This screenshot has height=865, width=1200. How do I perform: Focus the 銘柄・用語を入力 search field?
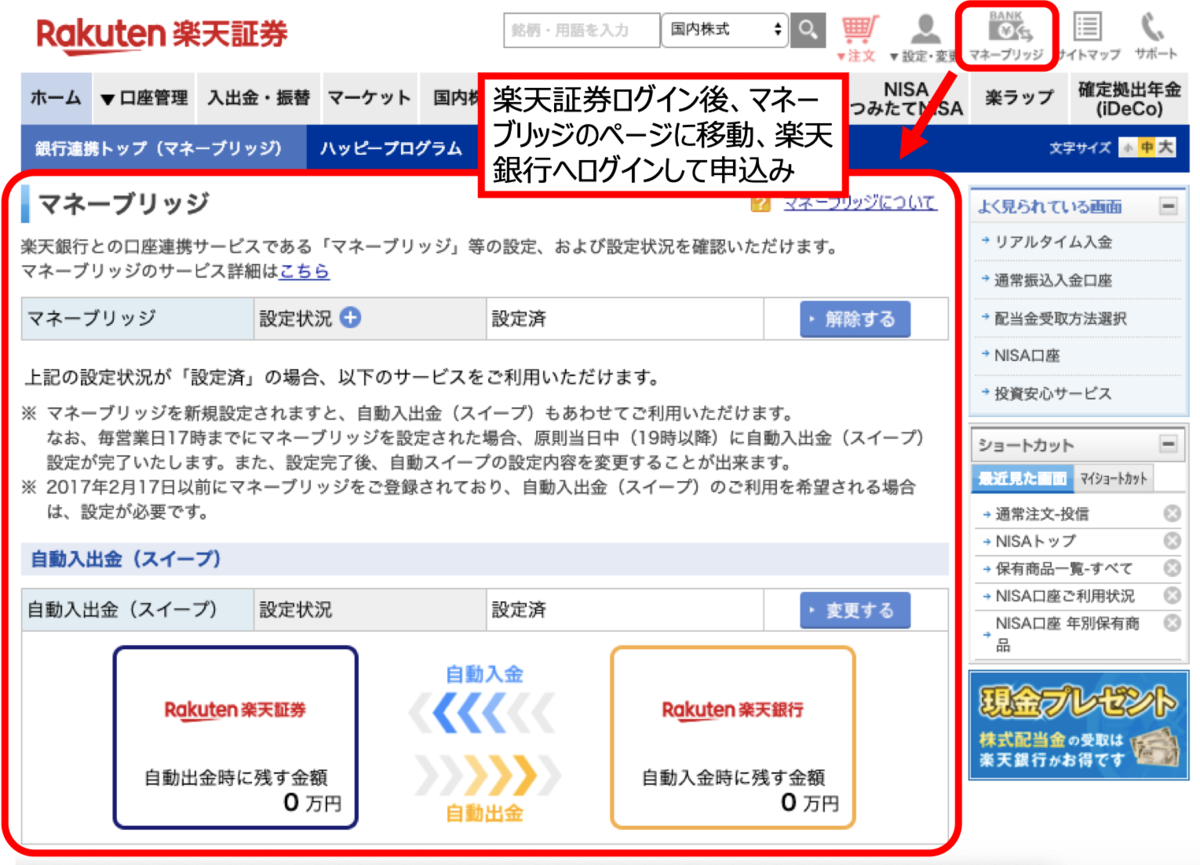[582, 31]
